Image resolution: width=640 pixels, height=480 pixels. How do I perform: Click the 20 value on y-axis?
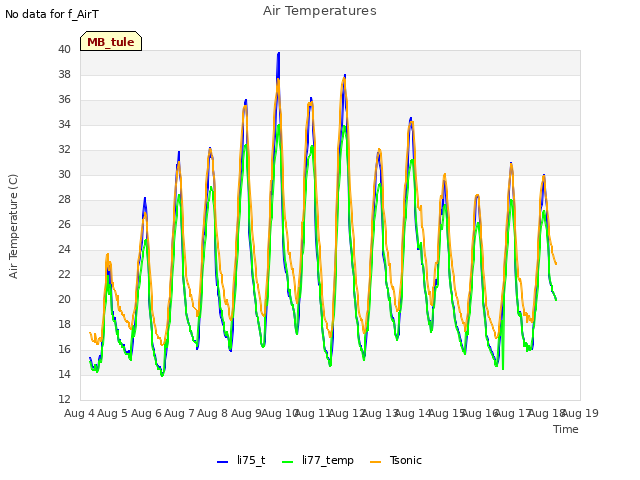click(64, 300)
